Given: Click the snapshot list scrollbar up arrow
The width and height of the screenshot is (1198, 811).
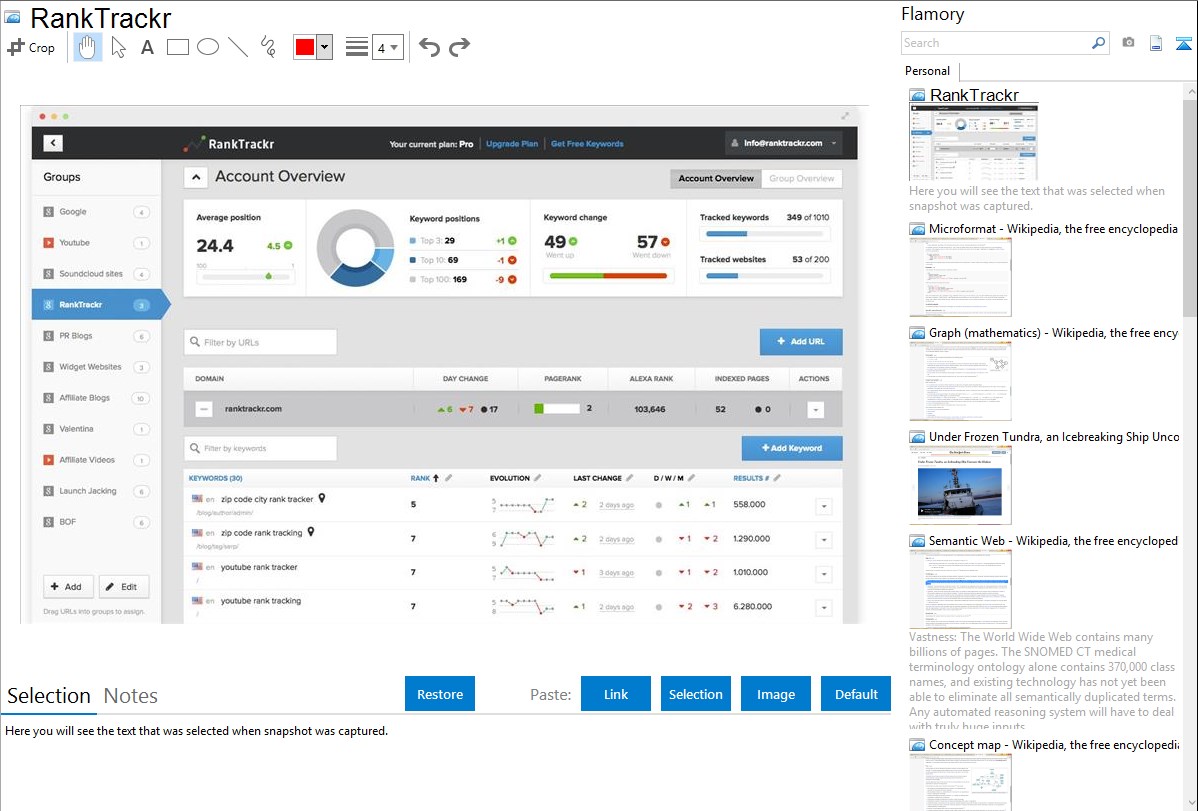Looking at the screenshot, I should pos(1191,91).
